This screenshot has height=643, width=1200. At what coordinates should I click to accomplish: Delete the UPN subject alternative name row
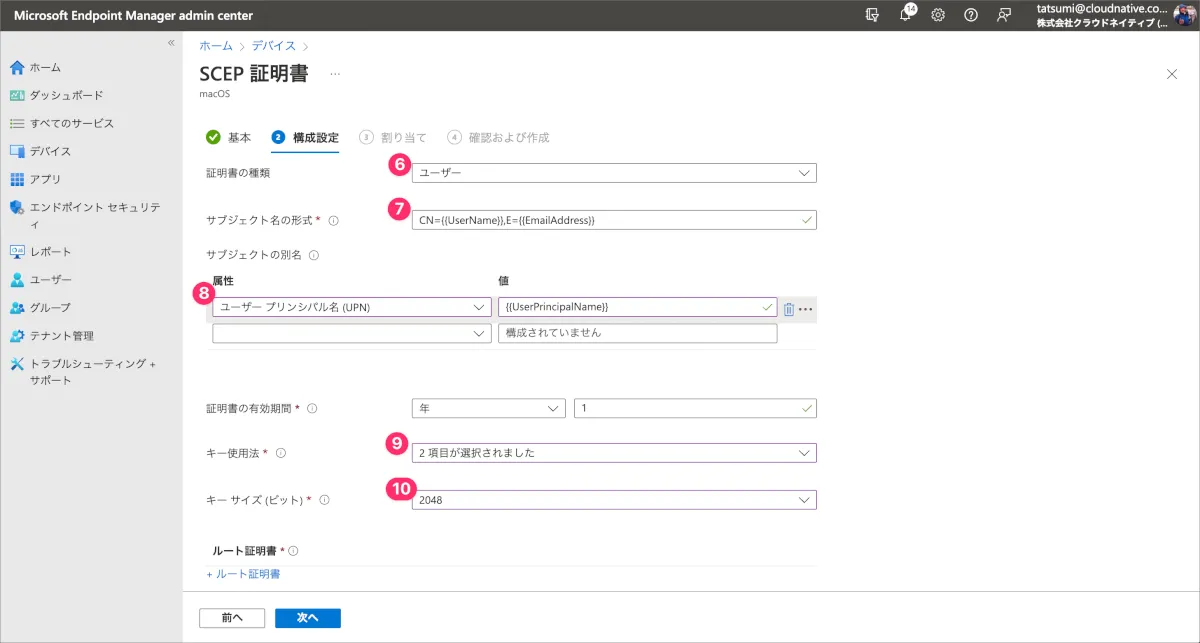(x=788, y=309)
